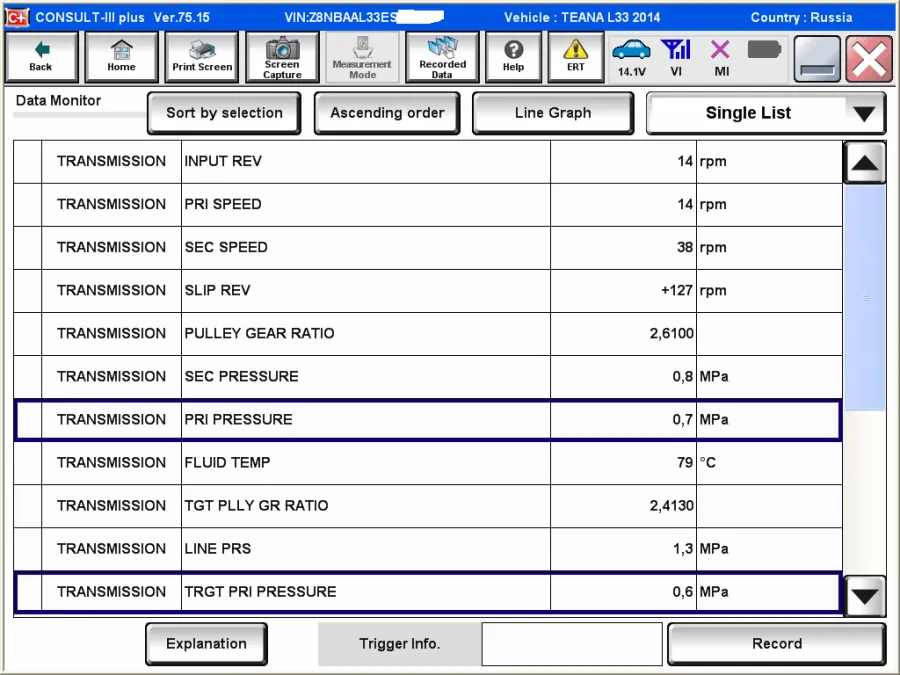900x675 pixels.
Task: Click the CONSULT-III plus logo icon
Action: pyautogui.click(x=17, y=17)
